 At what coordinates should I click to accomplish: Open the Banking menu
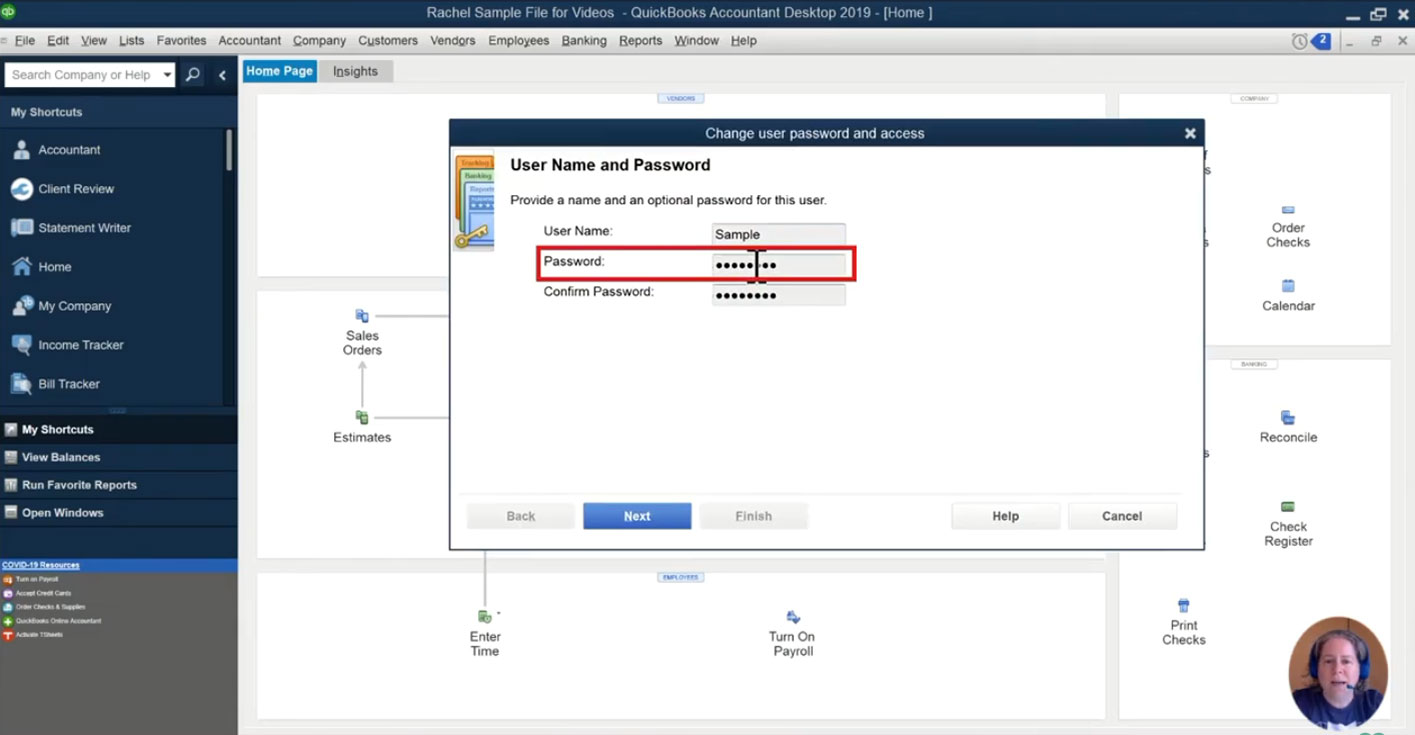tap(584, 41)
